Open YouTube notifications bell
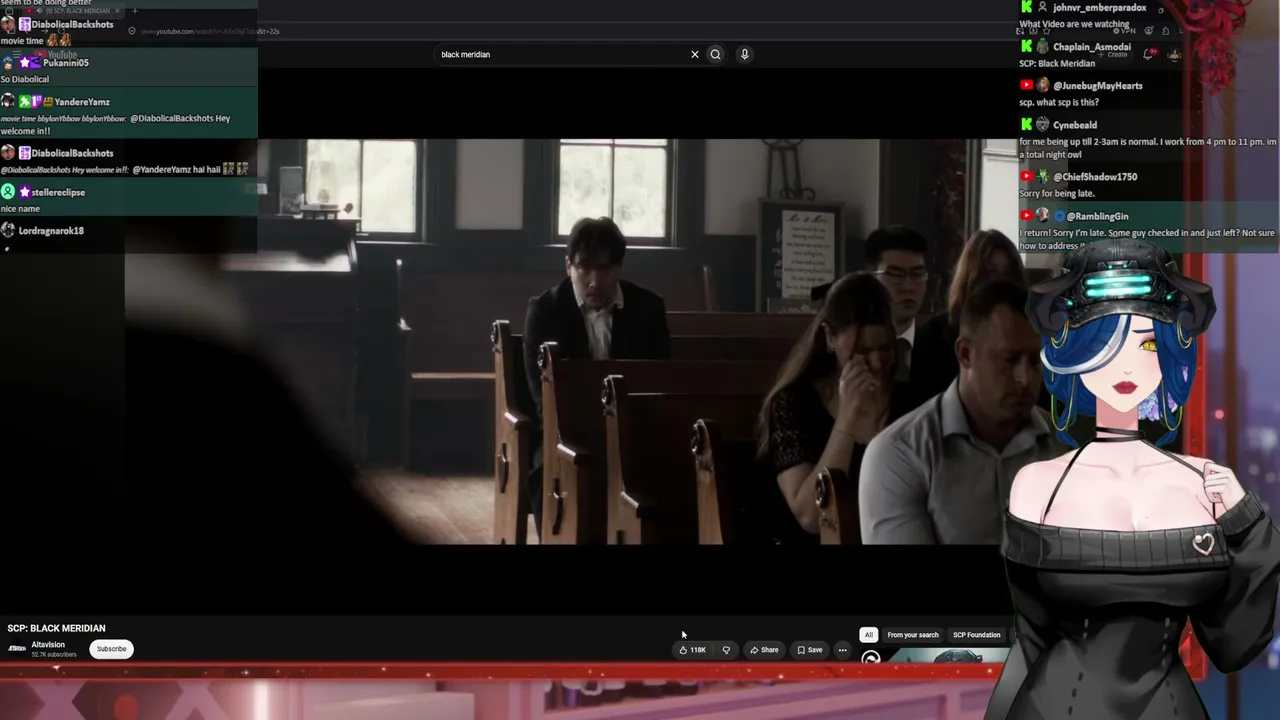The width and height of the screenshot is (1280, 720). 1148,54
